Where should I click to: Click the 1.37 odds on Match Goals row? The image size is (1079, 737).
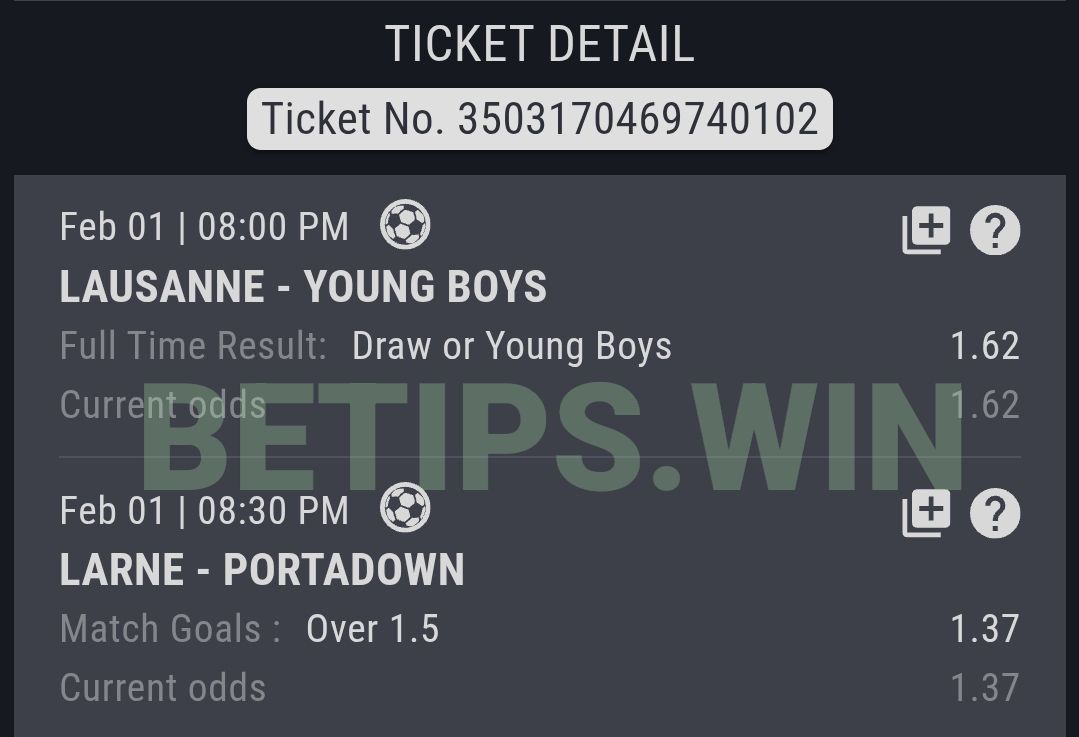pos(985,628)
